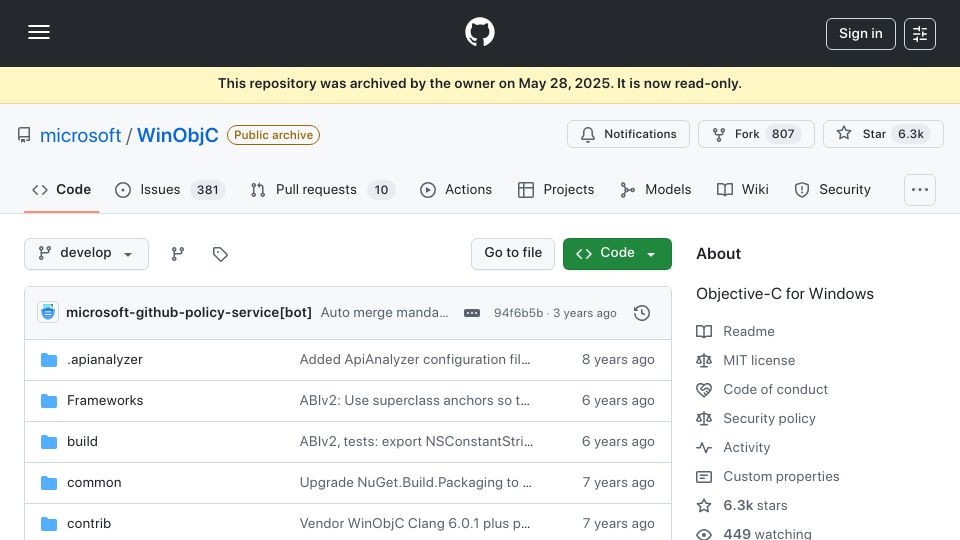The height and width of the screenshot is (540, 960).
Task: Click the Notifications bell button
Action: point(628,134)
